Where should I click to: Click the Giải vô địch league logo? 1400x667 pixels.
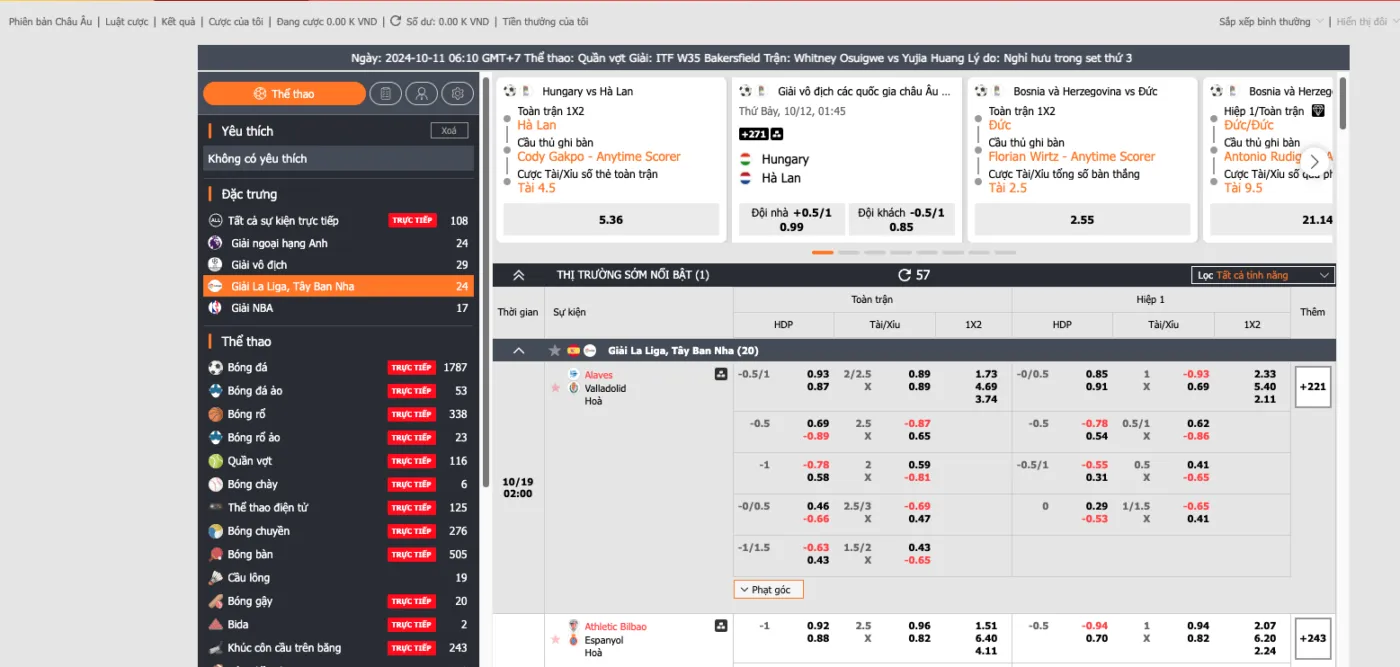pyautogui.click(x=215, y=264)
